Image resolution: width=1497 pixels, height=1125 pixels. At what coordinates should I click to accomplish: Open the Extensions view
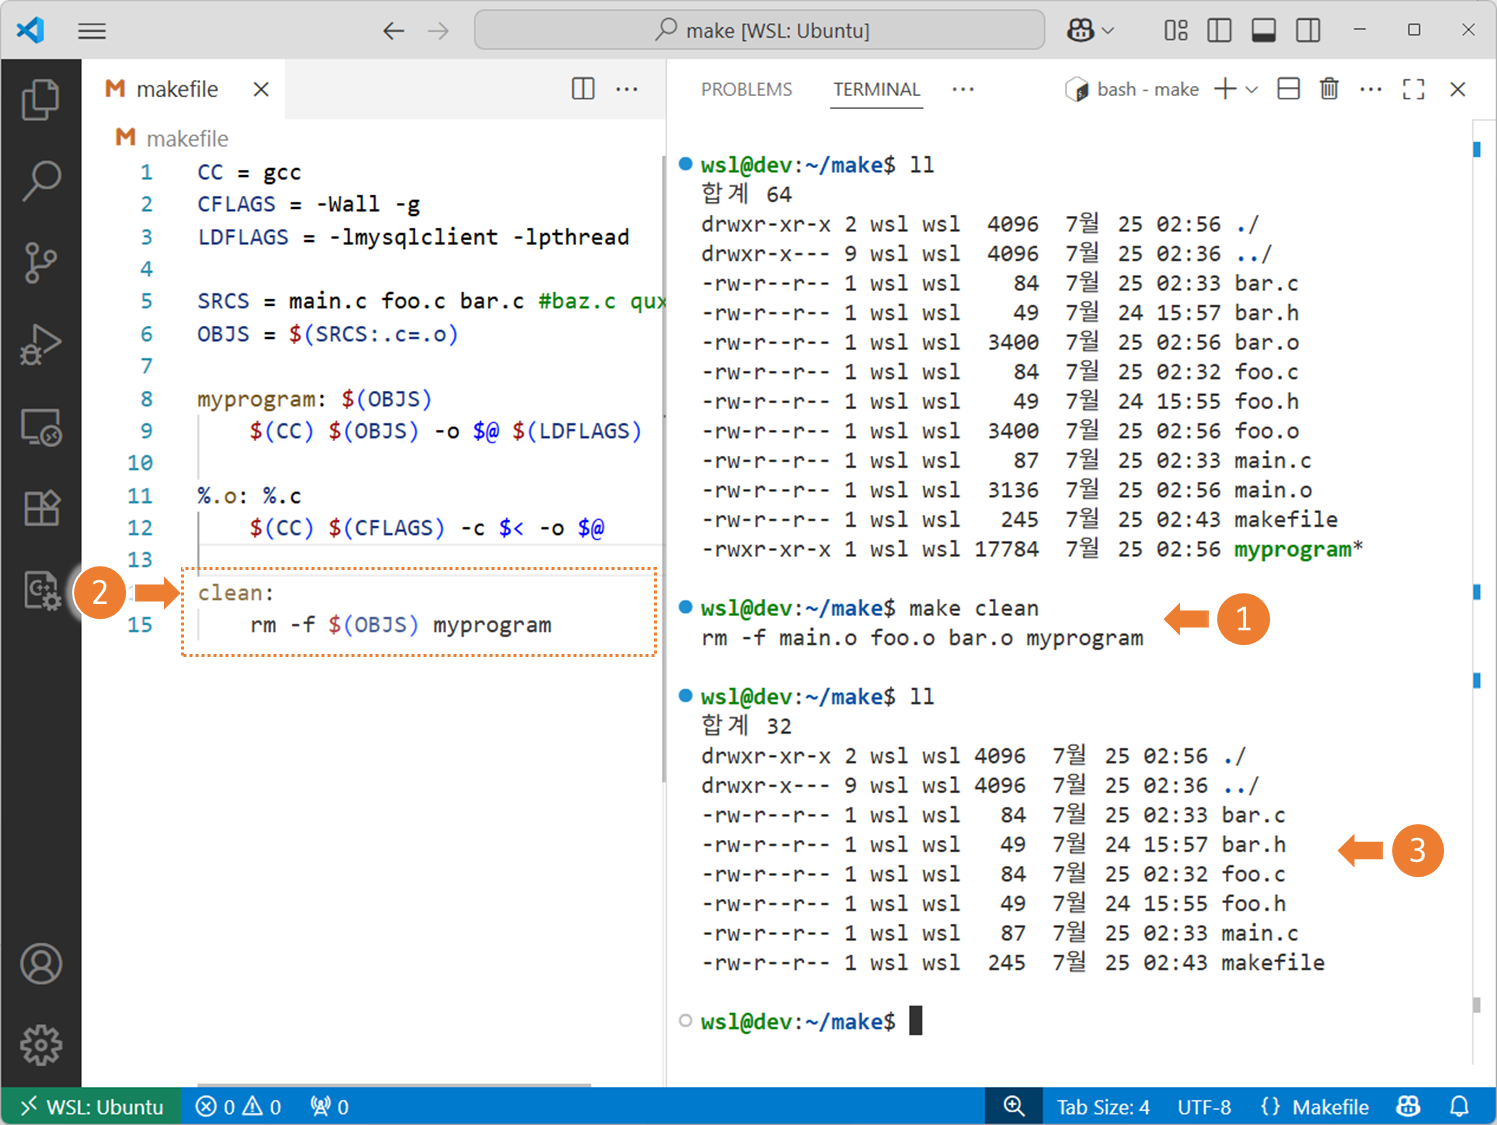tap(41, 509)
